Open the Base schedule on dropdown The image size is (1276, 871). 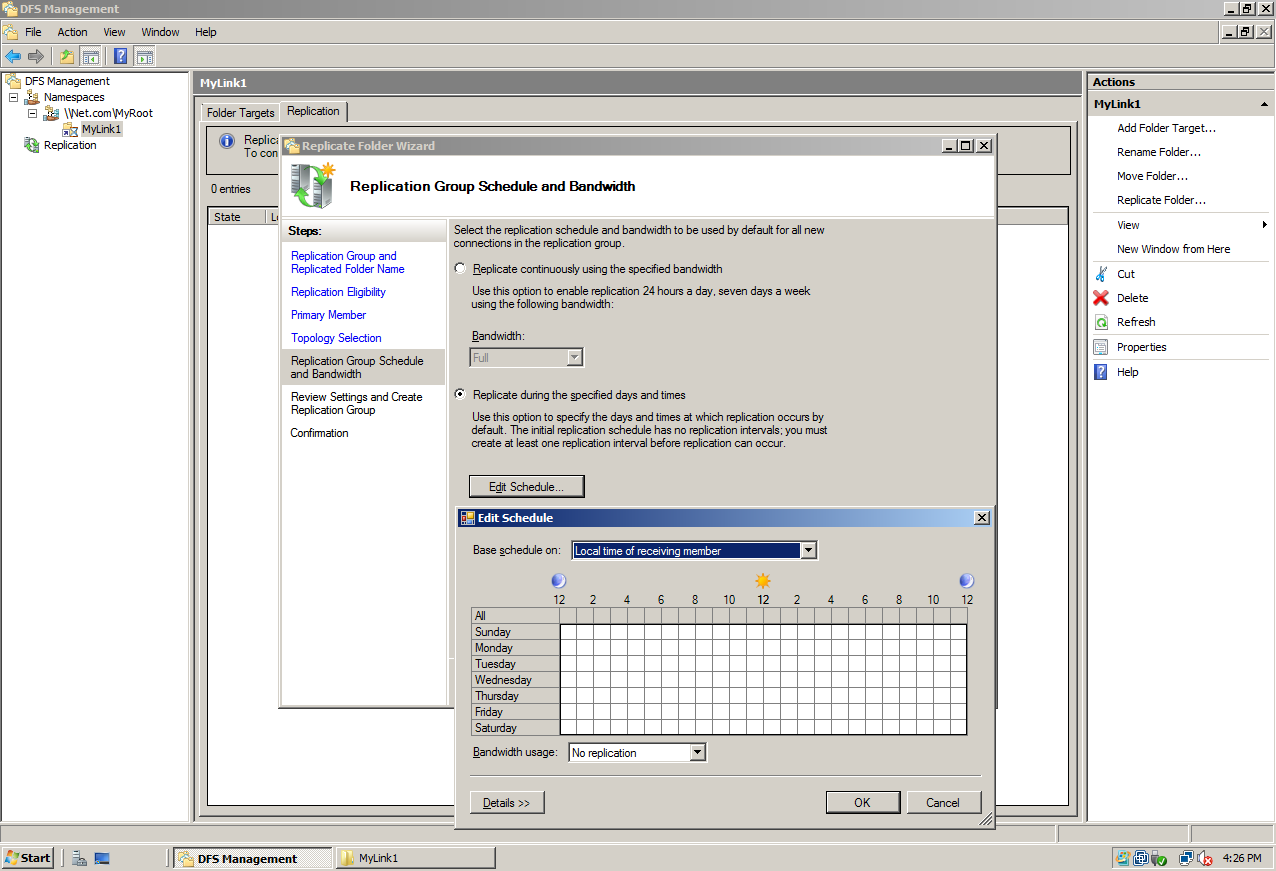point(808,550)
